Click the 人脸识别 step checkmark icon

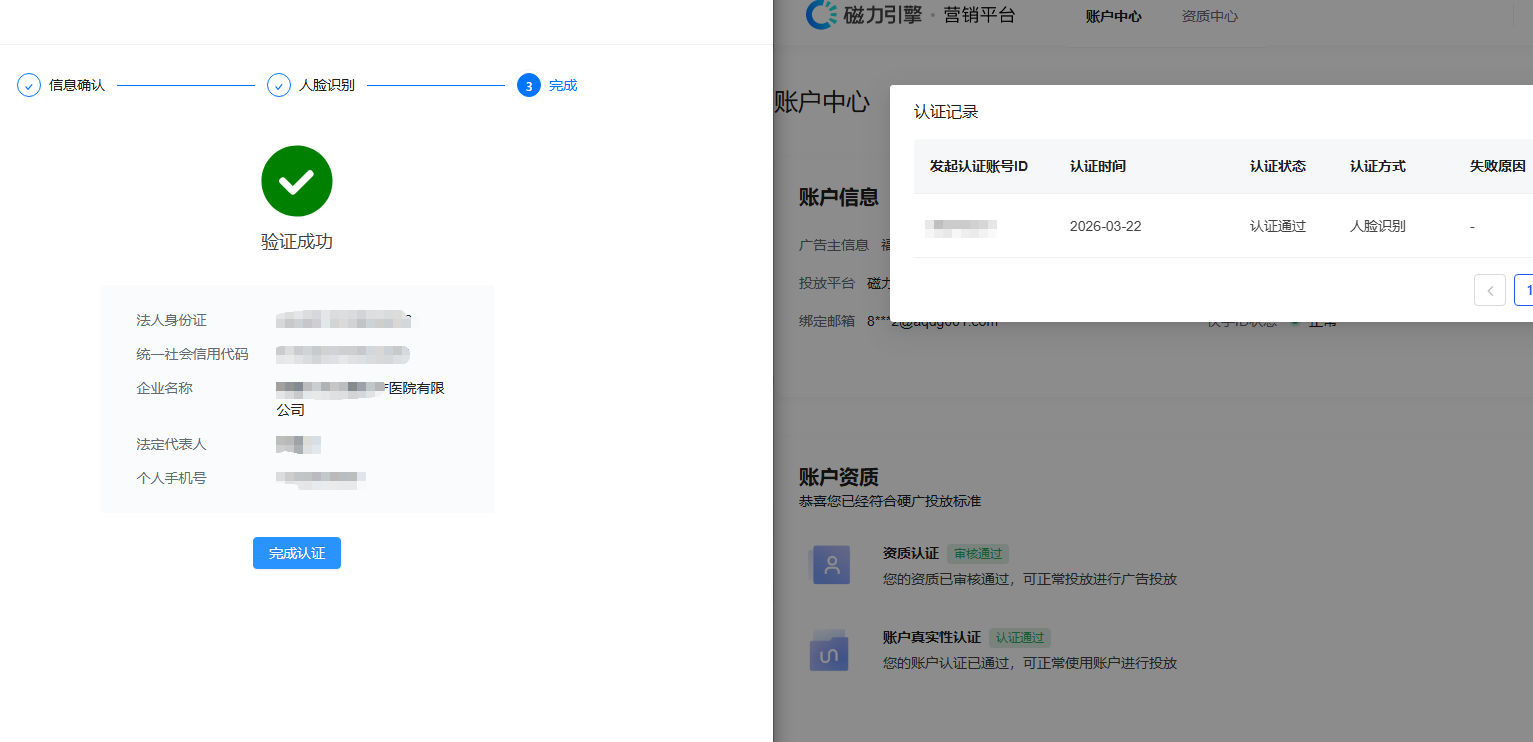279,85
